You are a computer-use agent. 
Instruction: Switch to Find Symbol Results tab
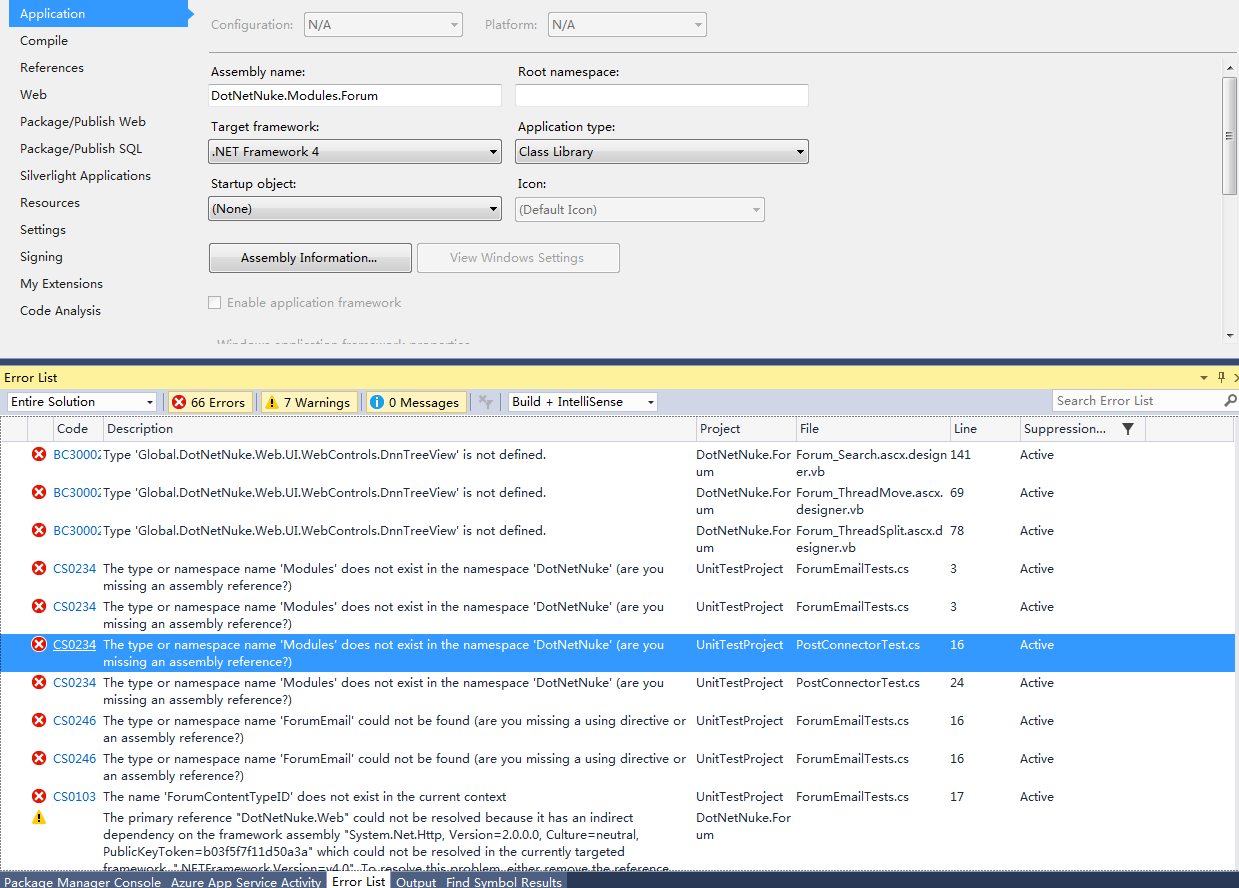click(504, 882)
